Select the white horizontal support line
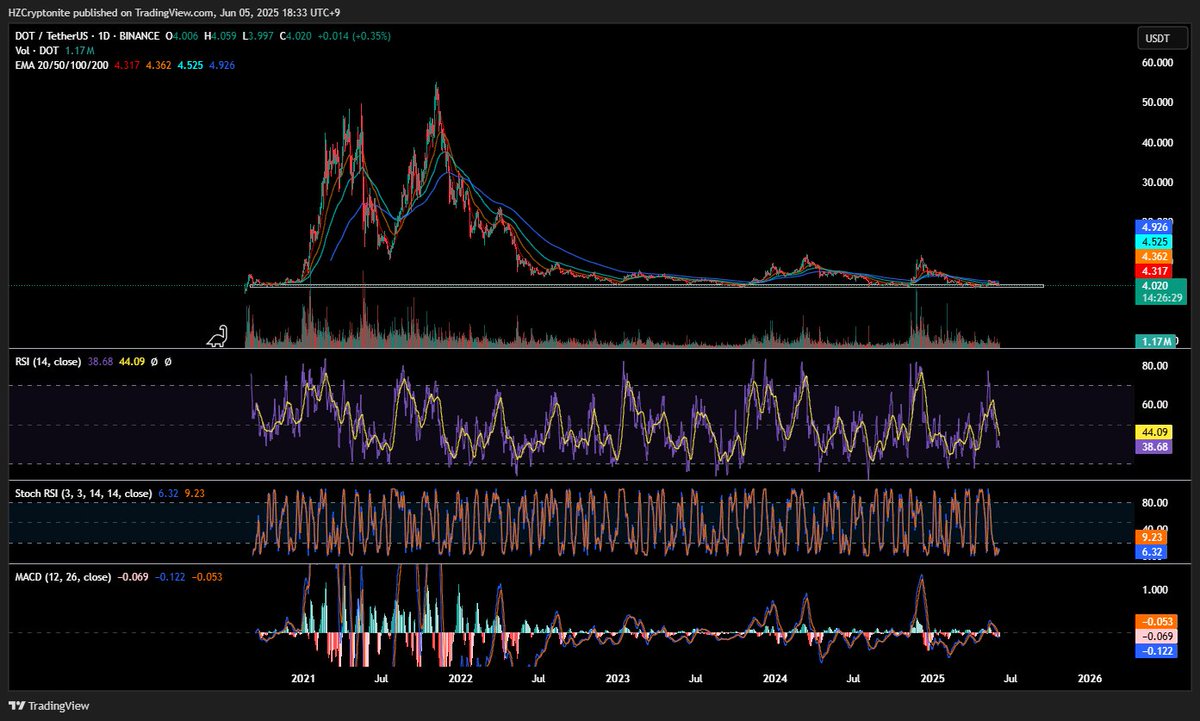Viewport: 1200px width, 721px height. click(645, 286)
